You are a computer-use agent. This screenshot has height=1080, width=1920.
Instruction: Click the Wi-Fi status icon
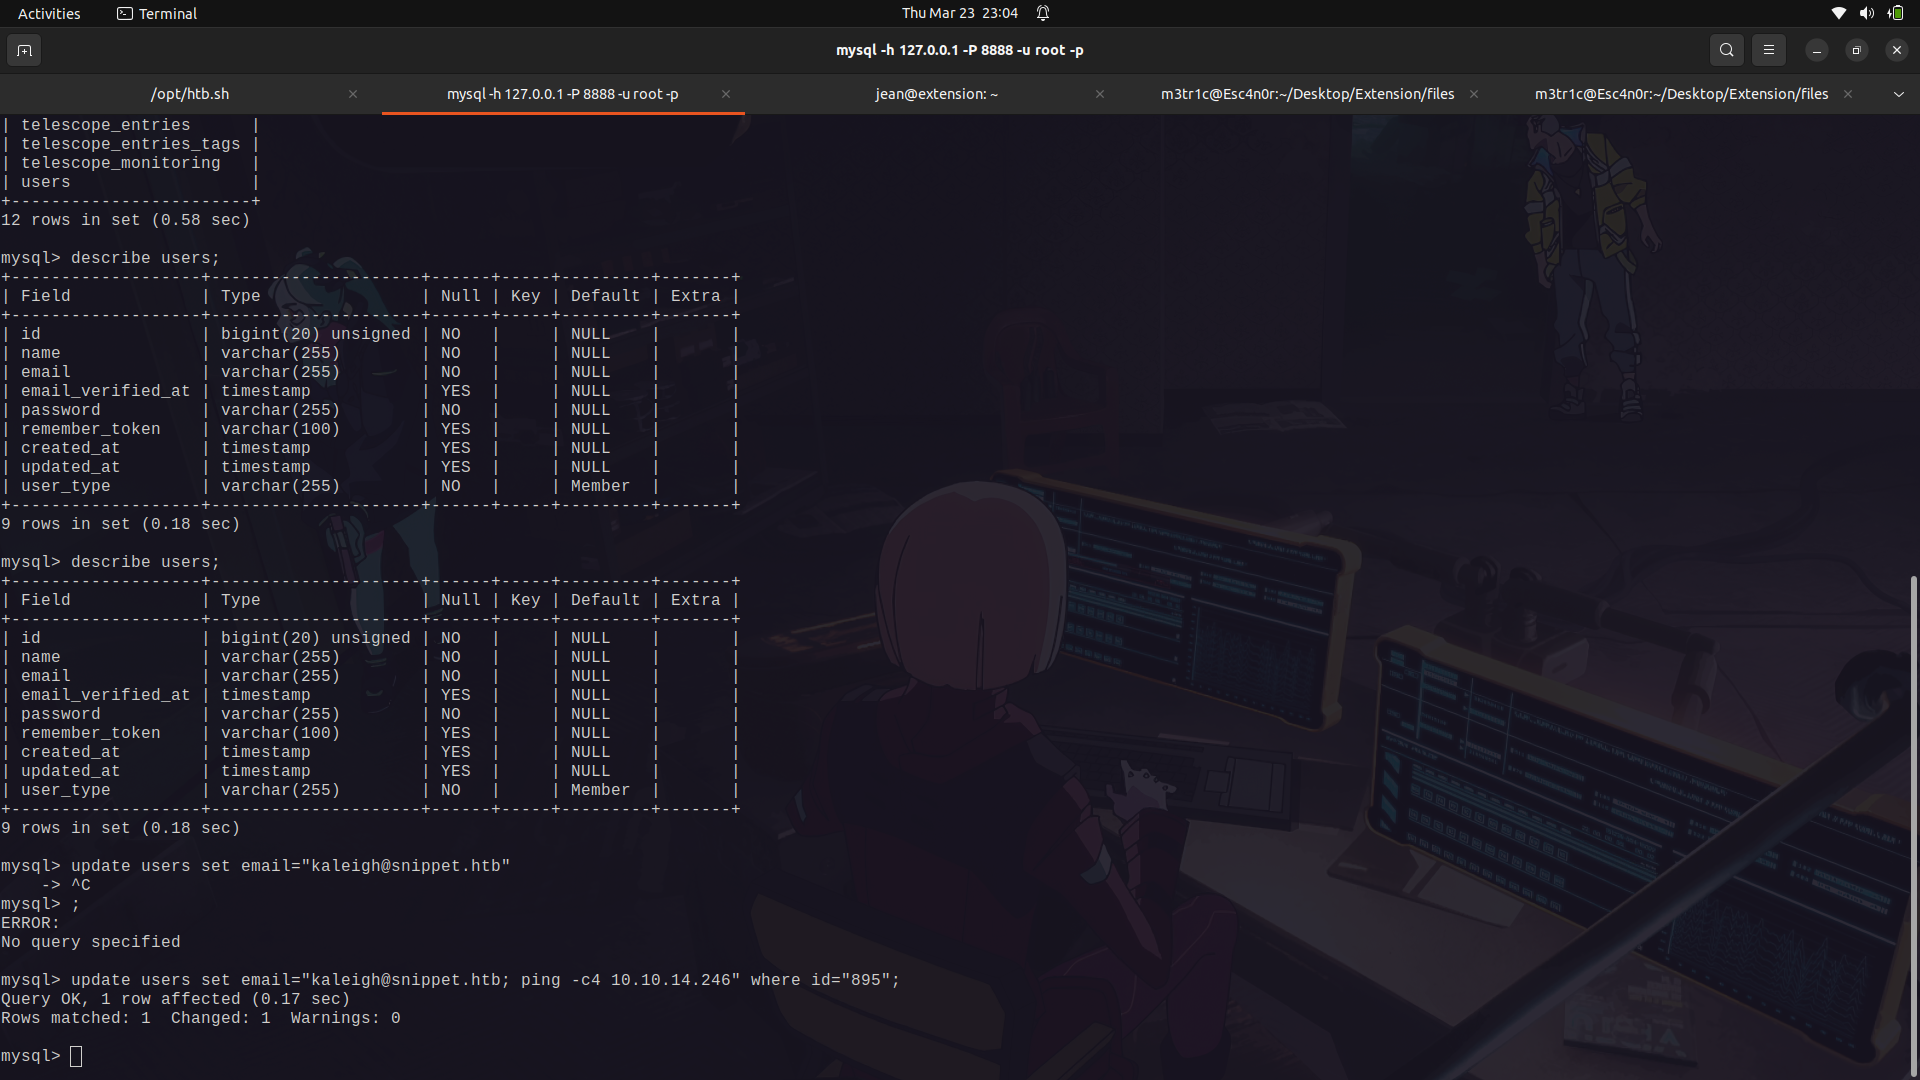click(1838, 13)
